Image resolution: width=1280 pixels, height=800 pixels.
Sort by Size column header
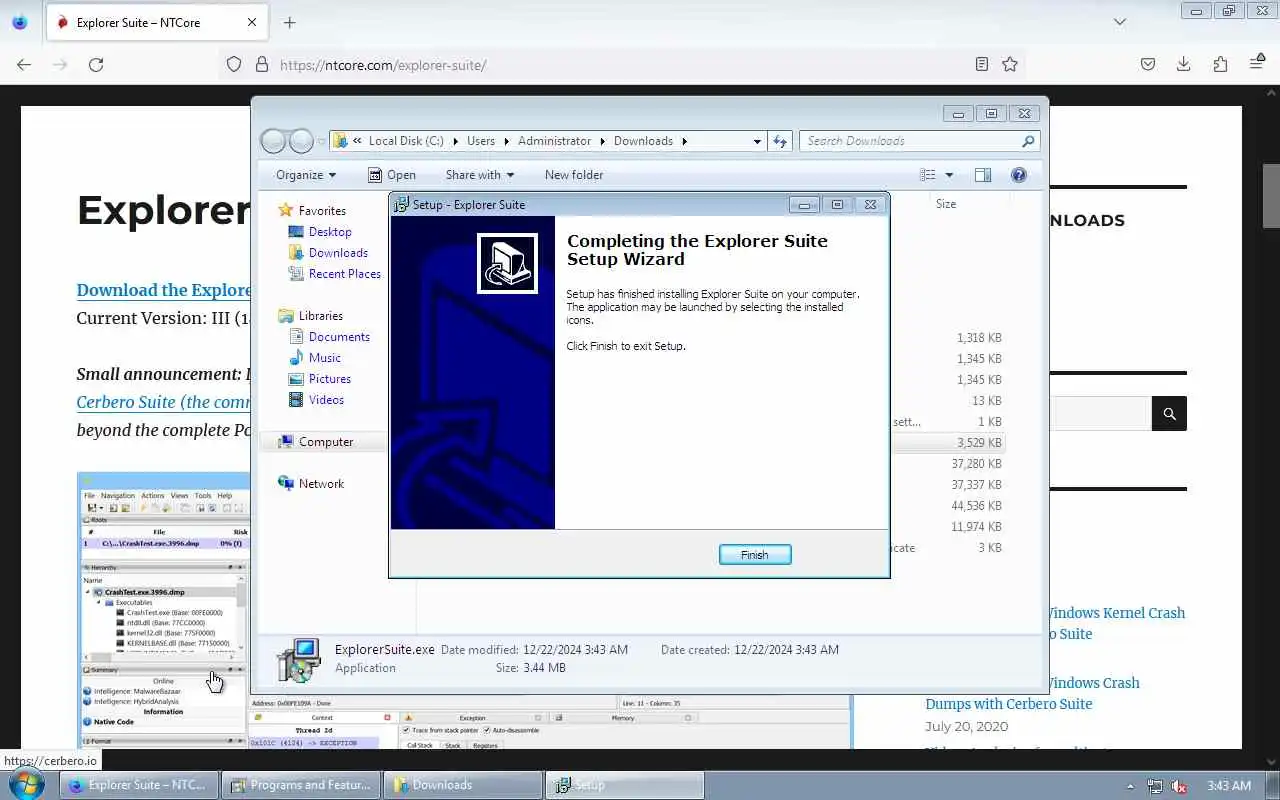tap(946, 204)
